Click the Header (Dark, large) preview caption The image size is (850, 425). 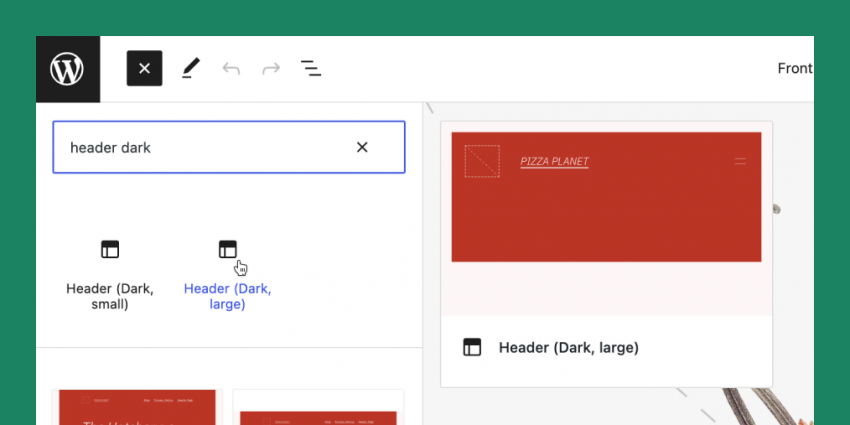tap(568, 347)
